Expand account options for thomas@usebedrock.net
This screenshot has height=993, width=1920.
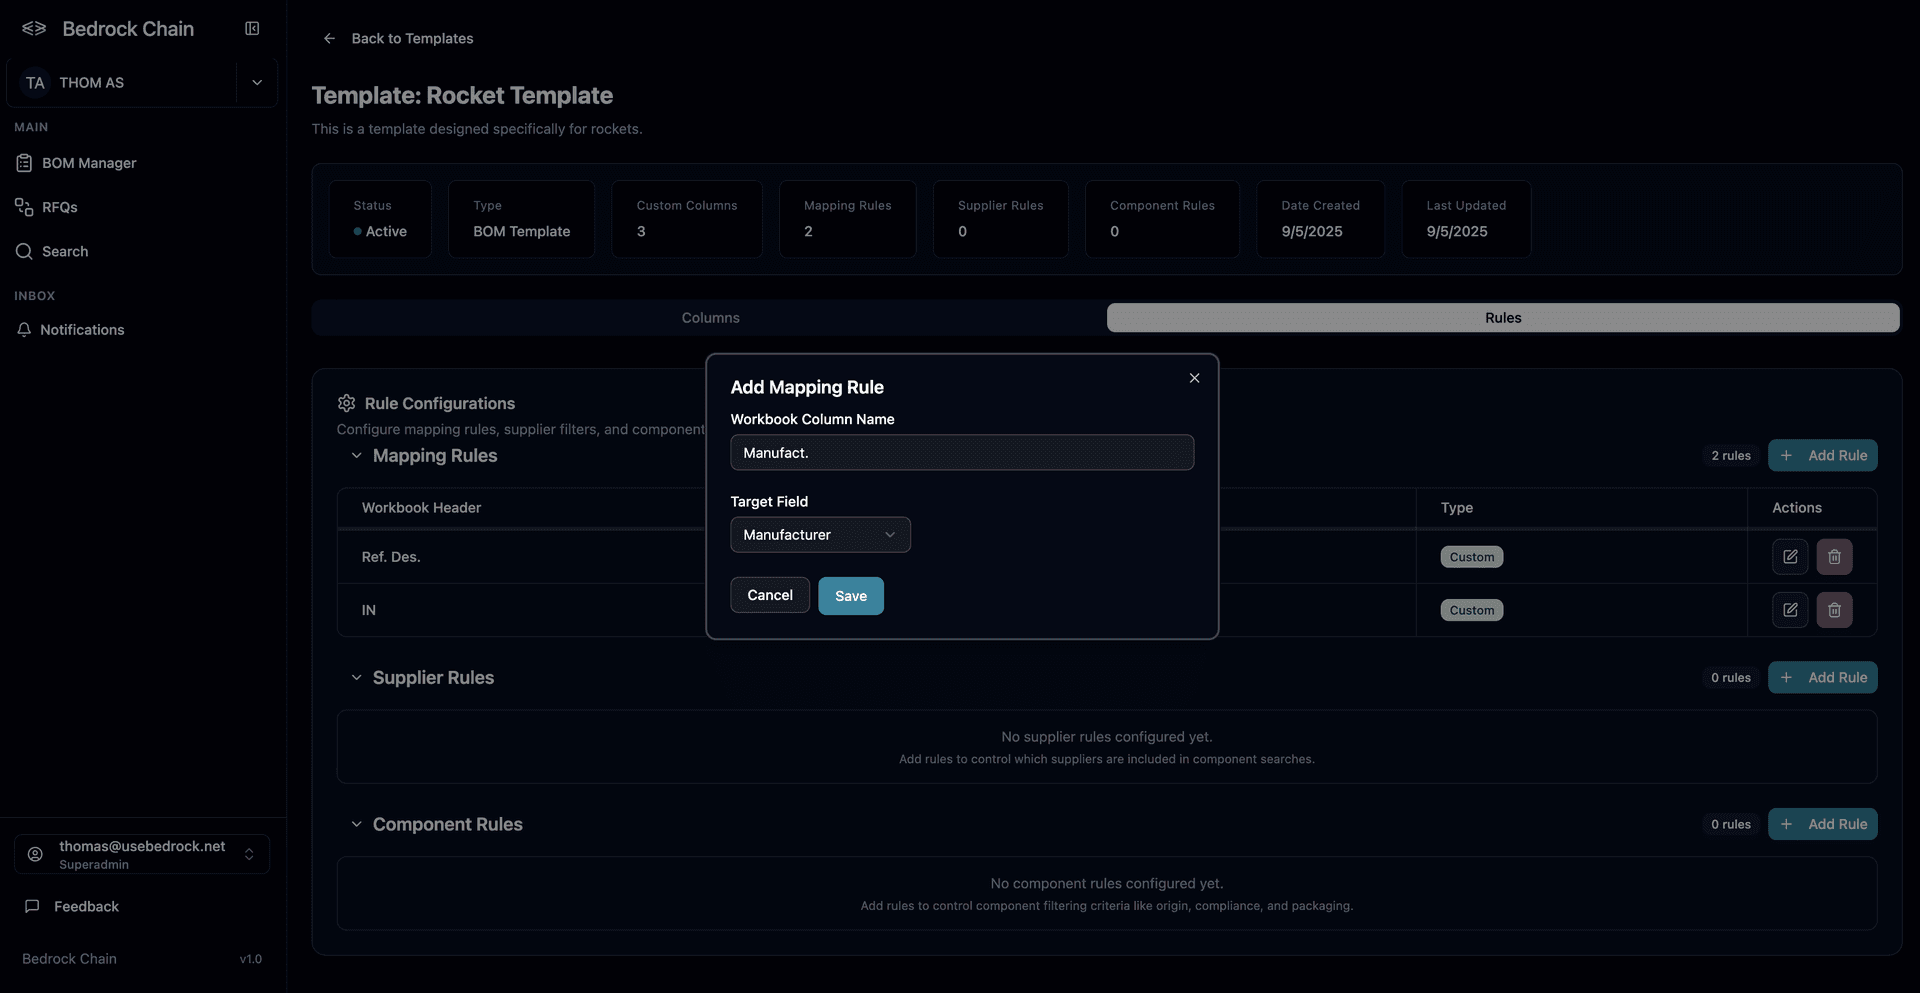pyautogui.click(x=248, y=854)
